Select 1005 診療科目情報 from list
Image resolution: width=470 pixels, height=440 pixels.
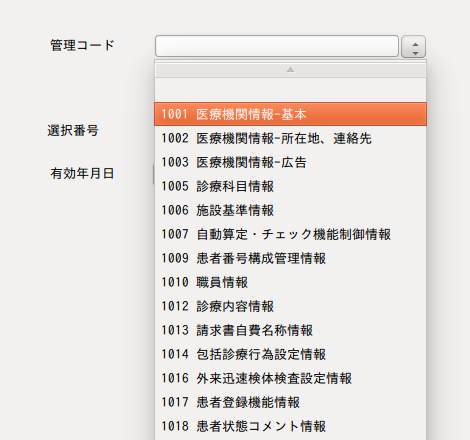[x=290, y=186]
